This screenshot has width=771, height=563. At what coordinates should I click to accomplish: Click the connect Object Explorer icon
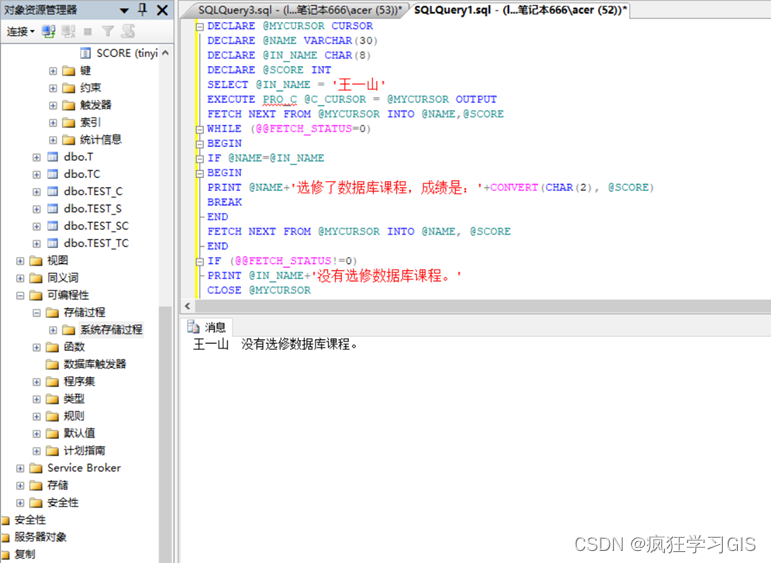click(x=48, y=31)
